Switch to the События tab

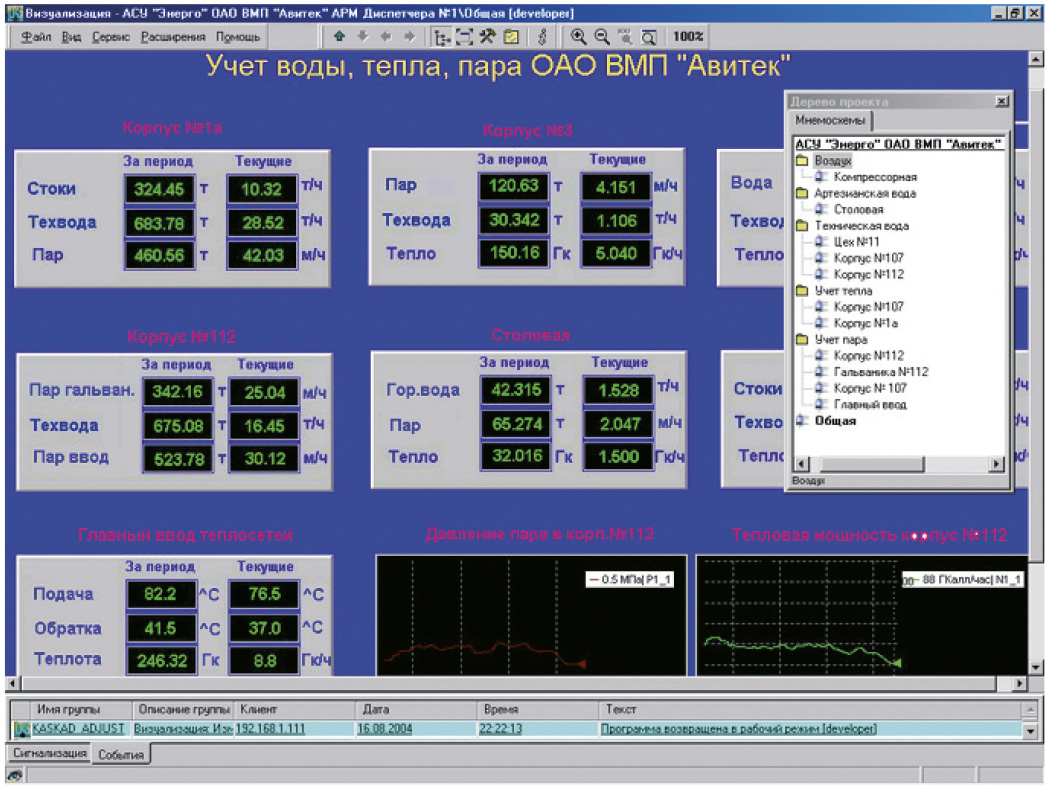click(120, 755)
